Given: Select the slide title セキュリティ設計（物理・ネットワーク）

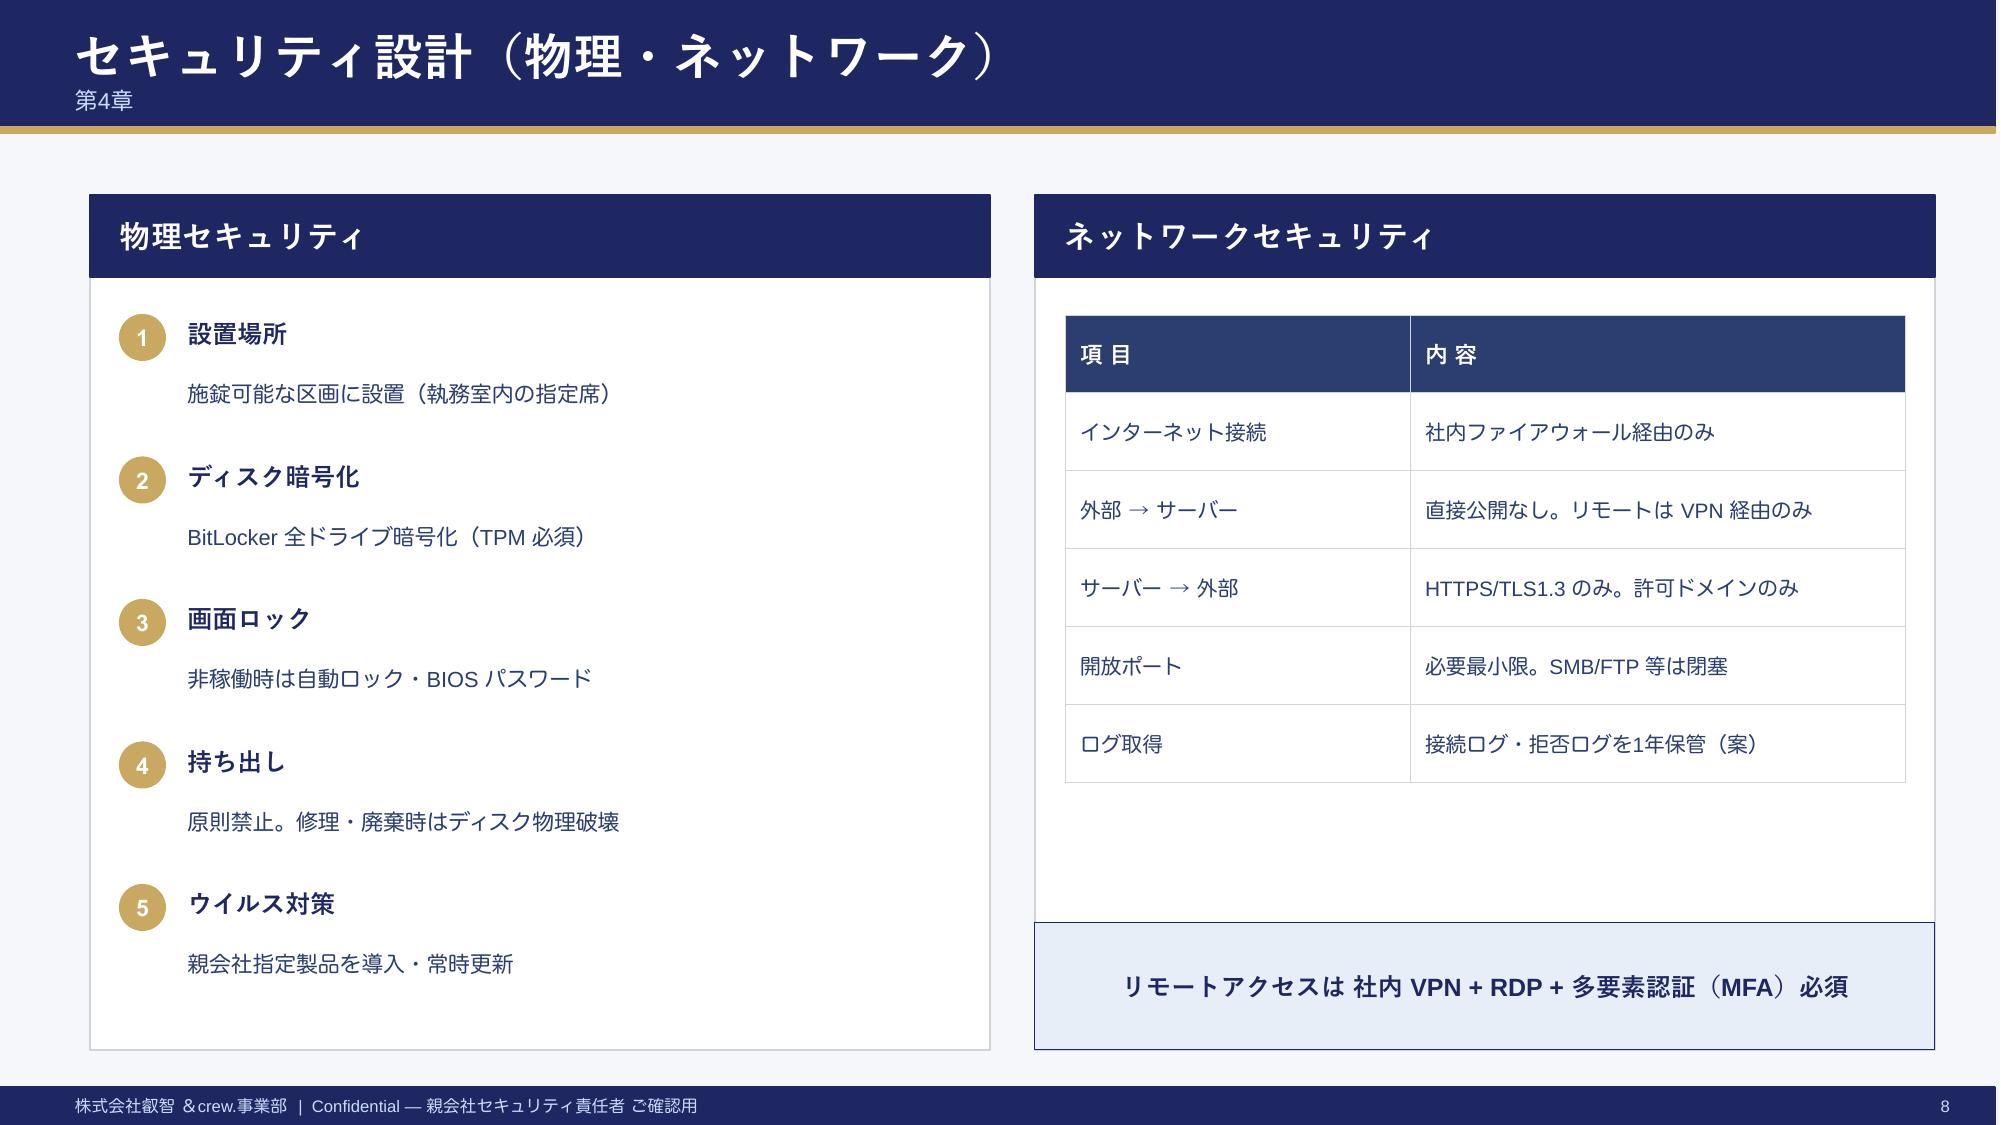Looking at the screenshot, I should [536, 56].
